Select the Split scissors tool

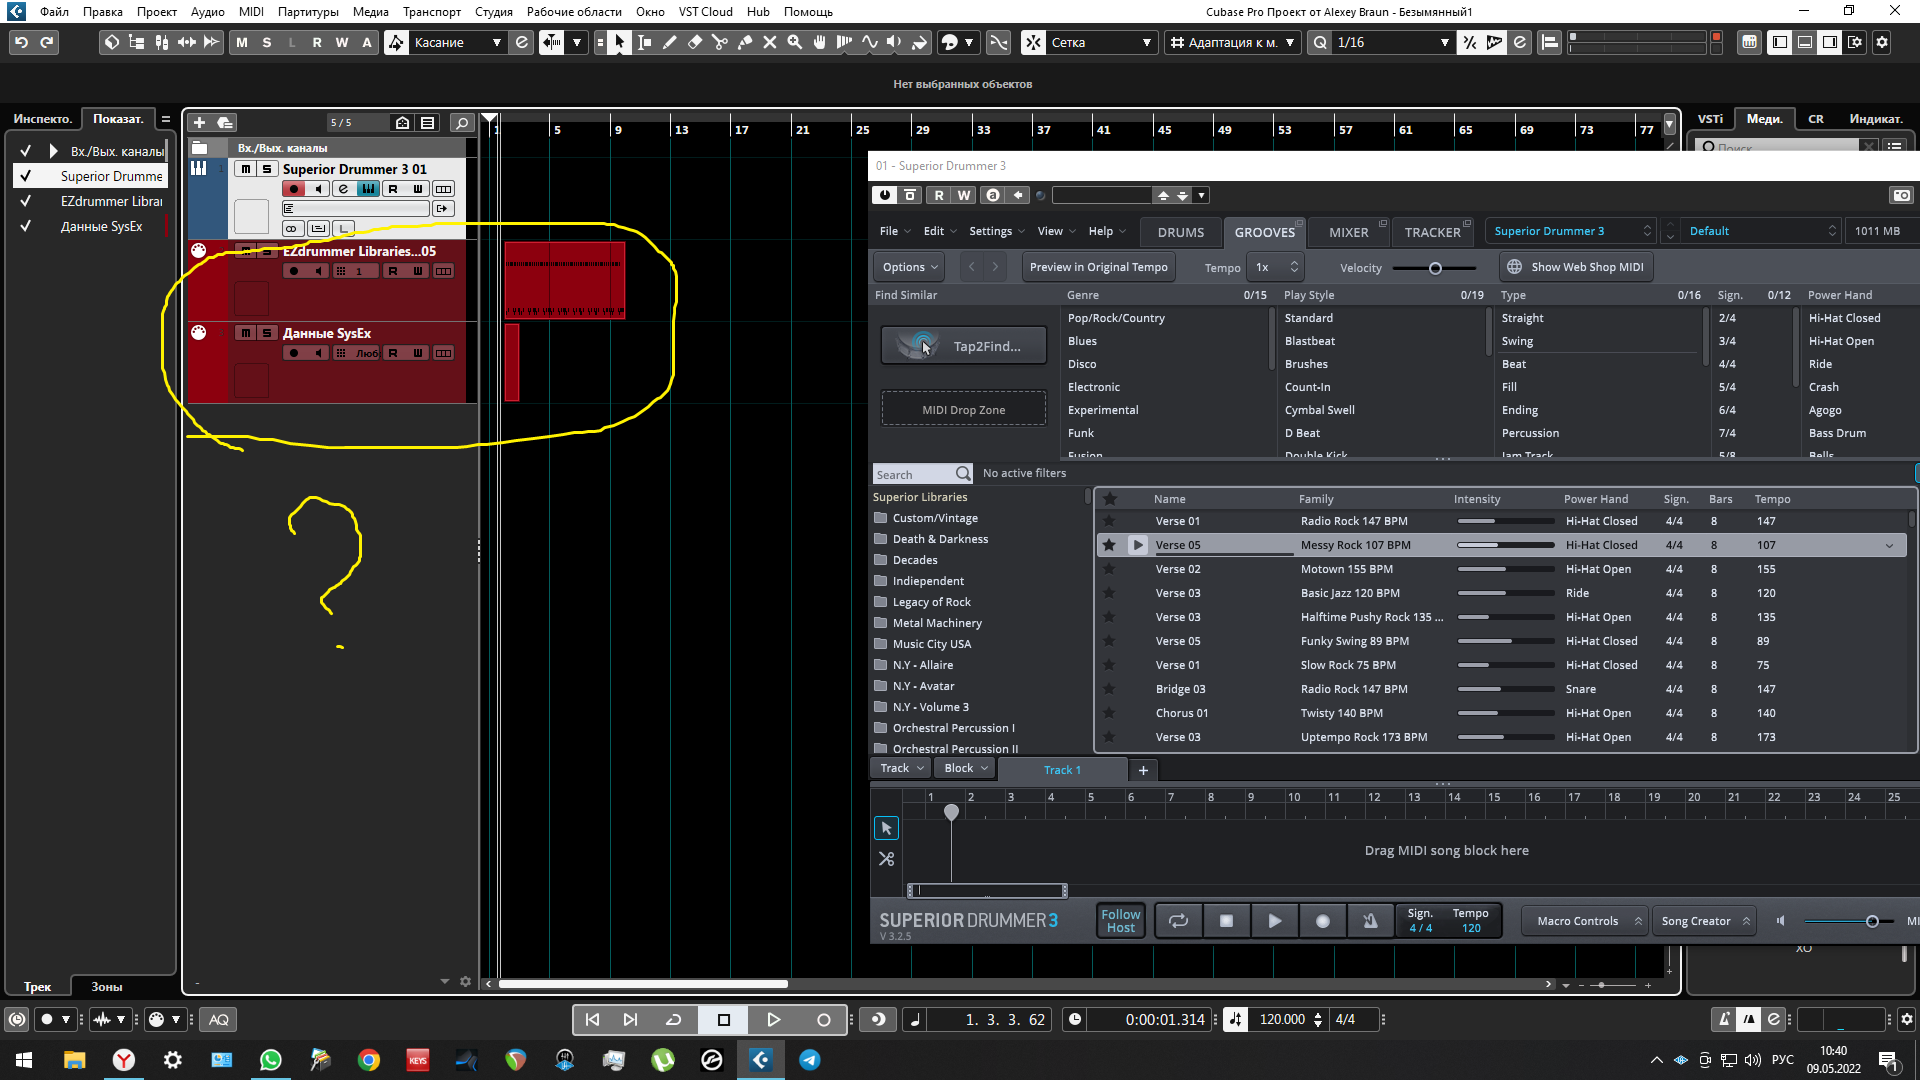pos(719,42)
